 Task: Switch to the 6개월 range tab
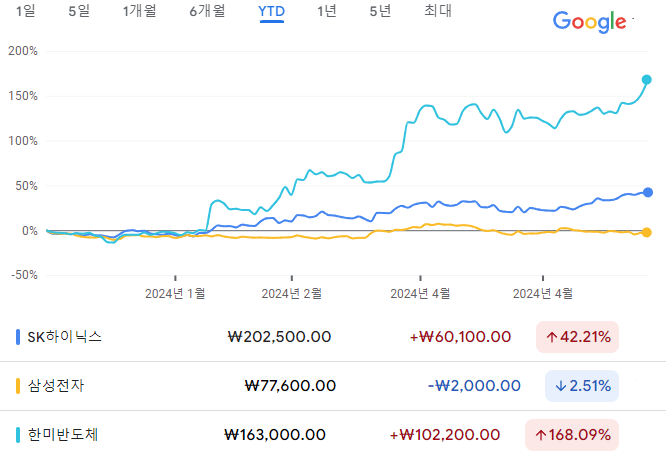pos(207,11)
